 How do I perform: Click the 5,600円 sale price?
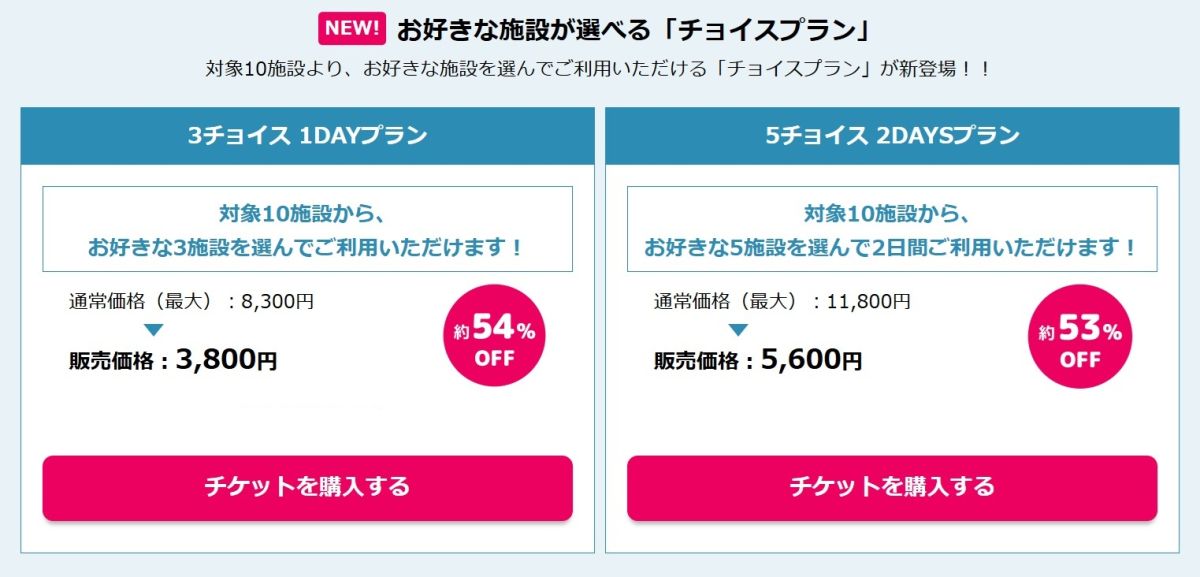(811, 360)
